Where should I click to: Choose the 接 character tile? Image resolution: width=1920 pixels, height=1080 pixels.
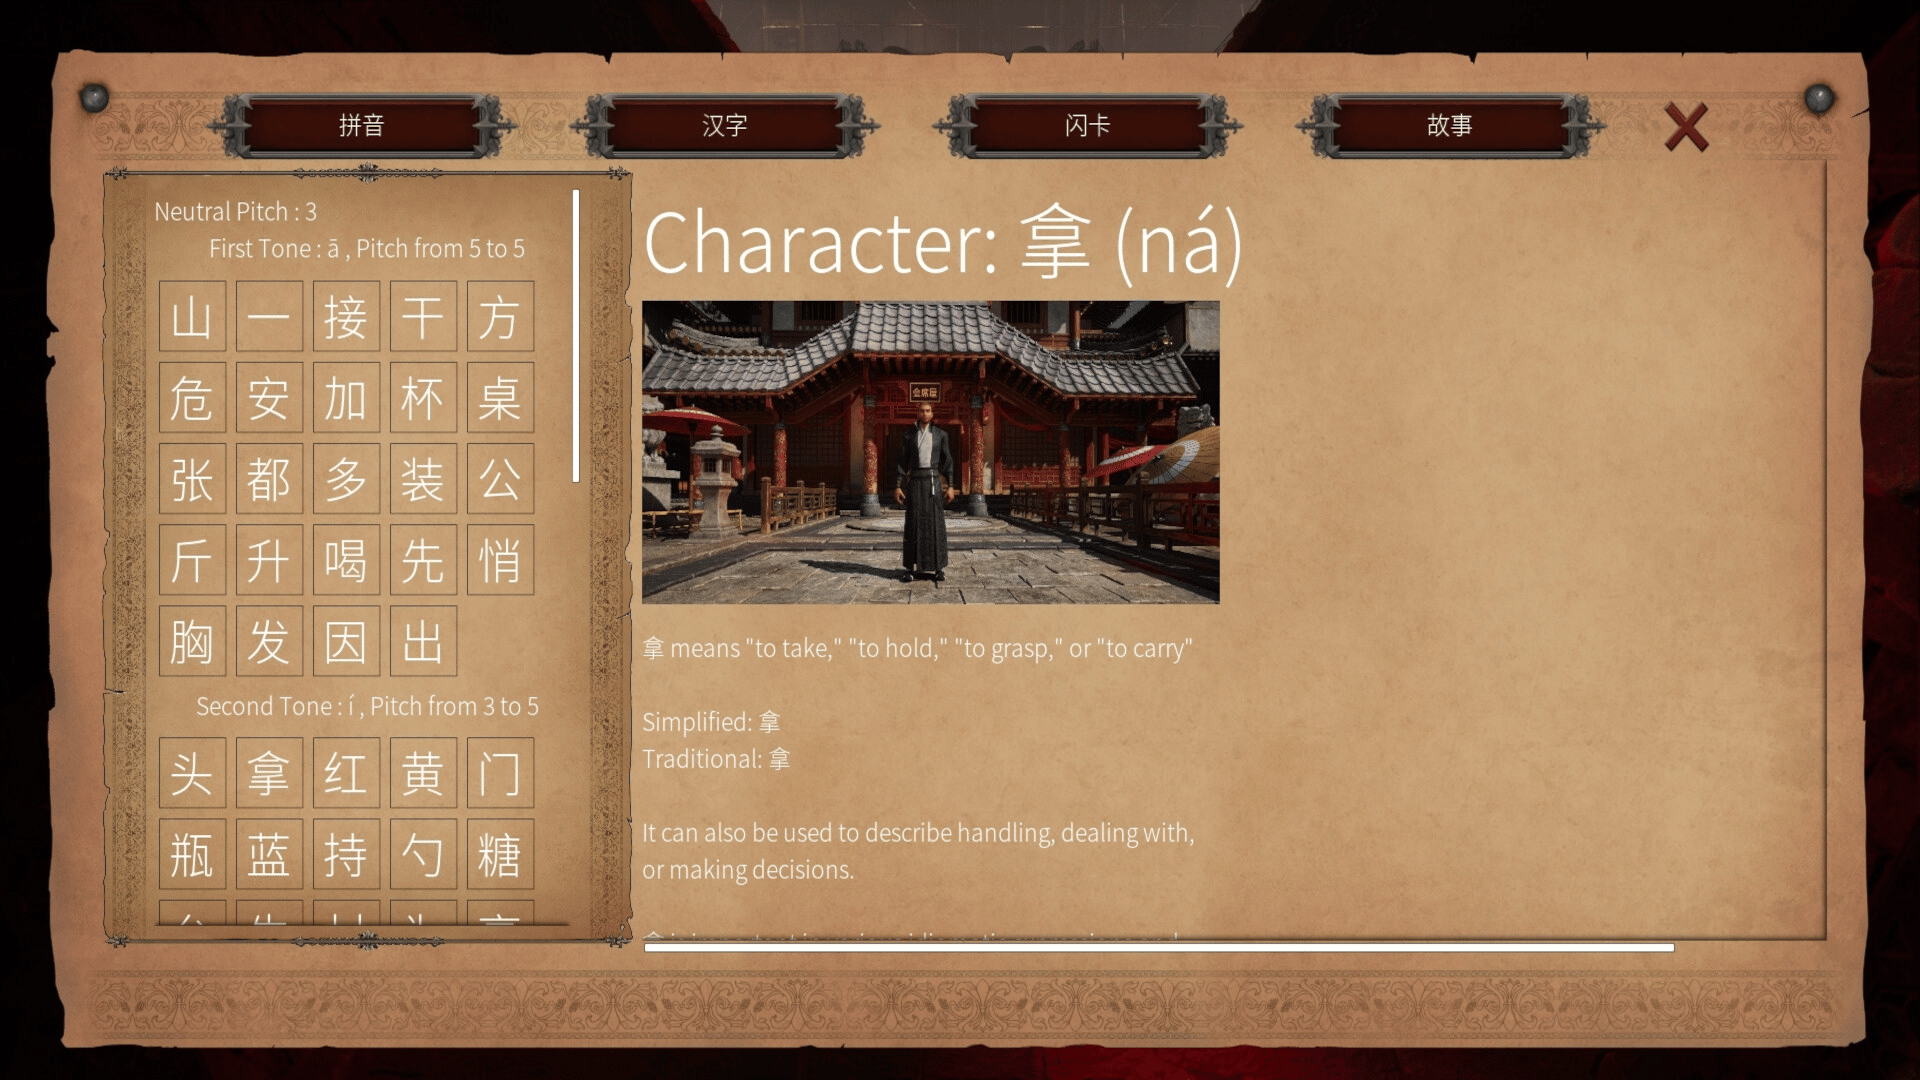[x=346, y=316]
